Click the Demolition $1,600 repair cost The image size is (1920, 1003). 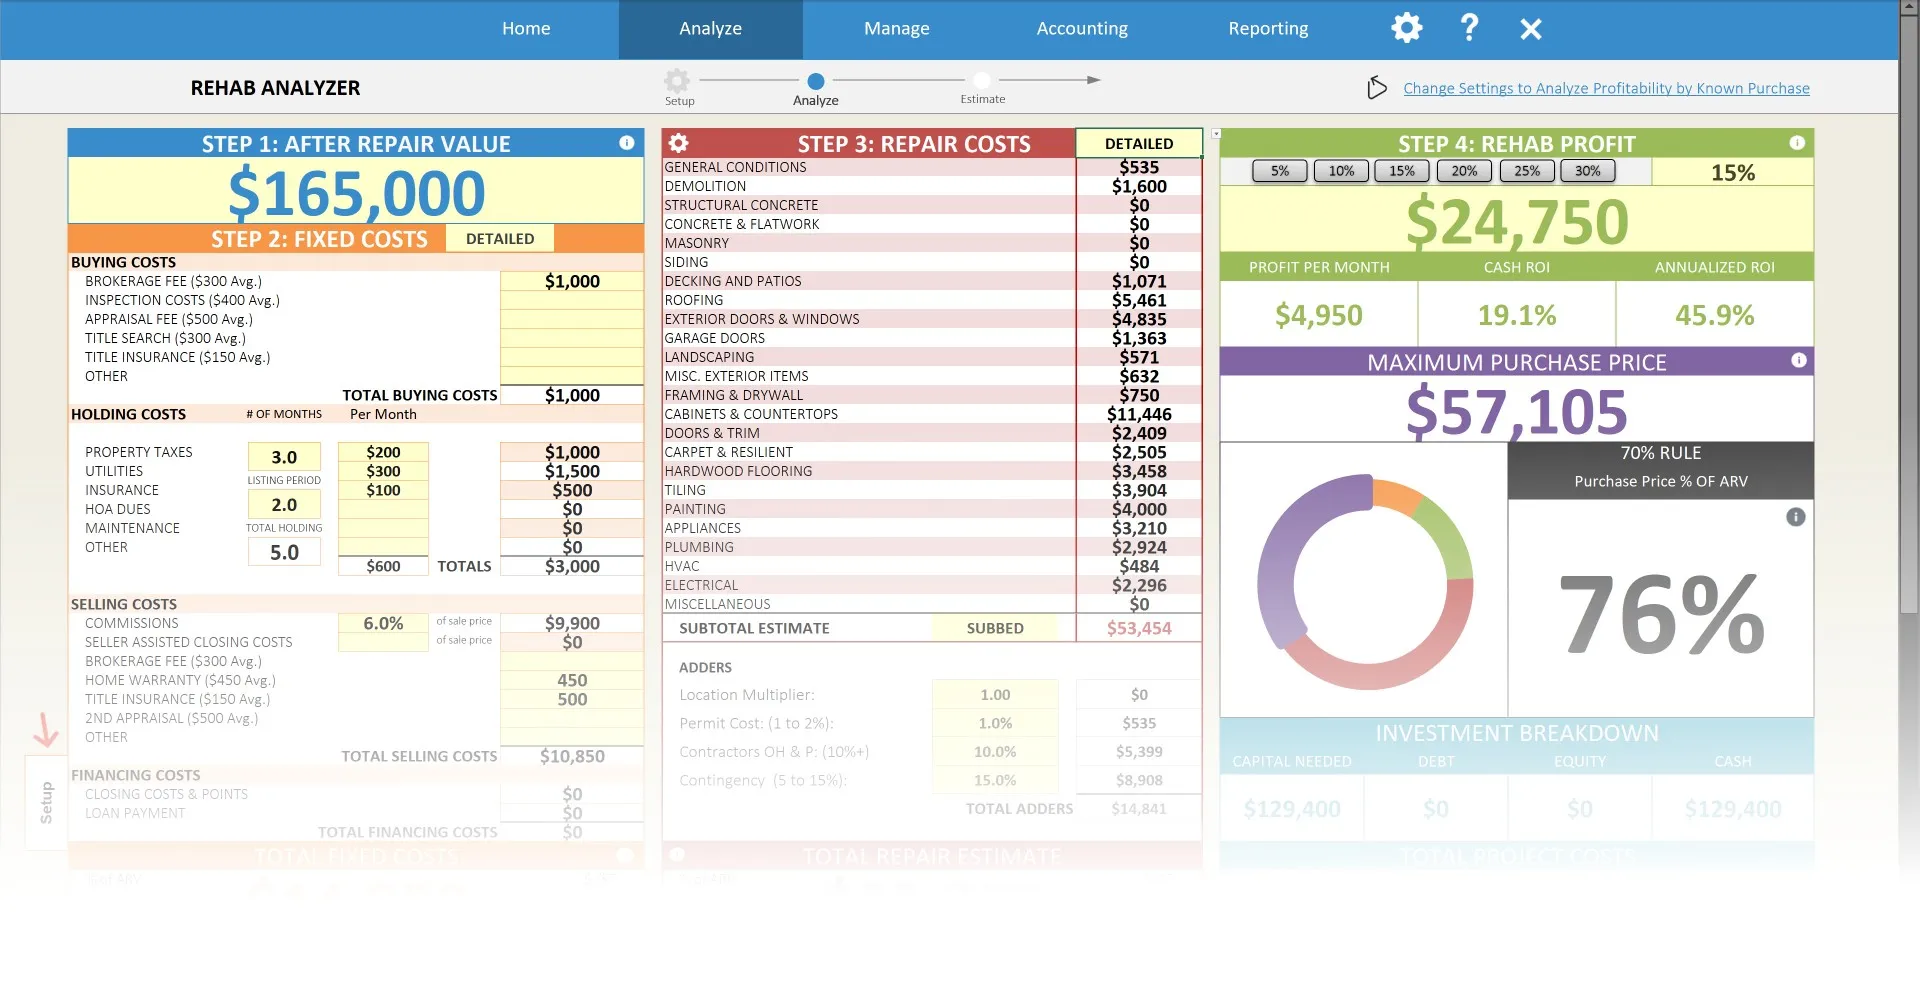(x=1139, y=186)
